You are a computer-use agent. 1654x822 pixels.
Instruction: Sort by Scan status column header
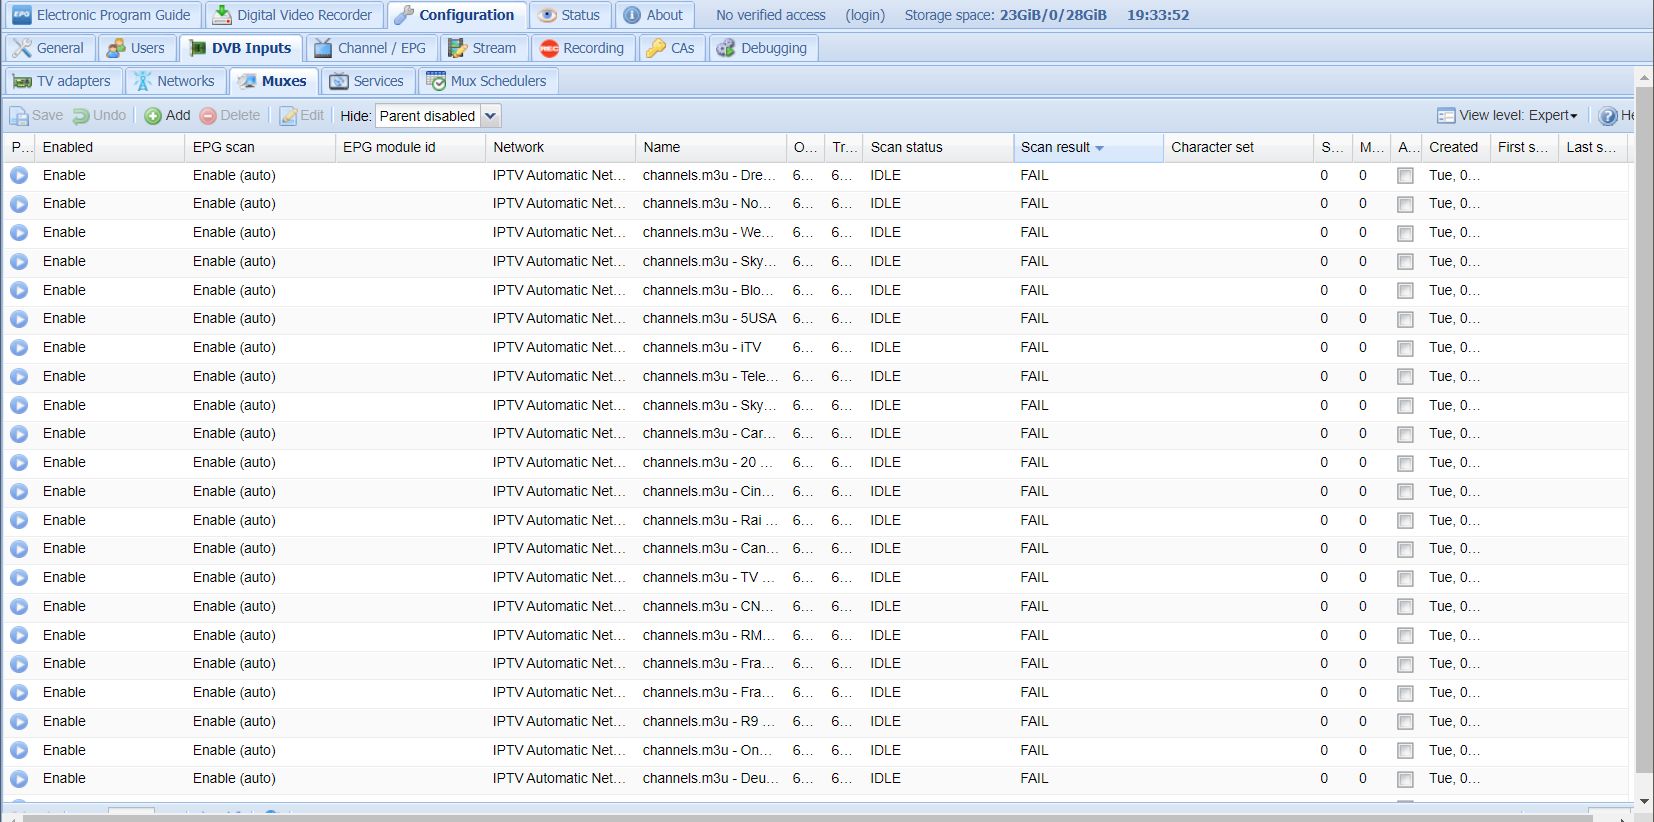[938, 147]
